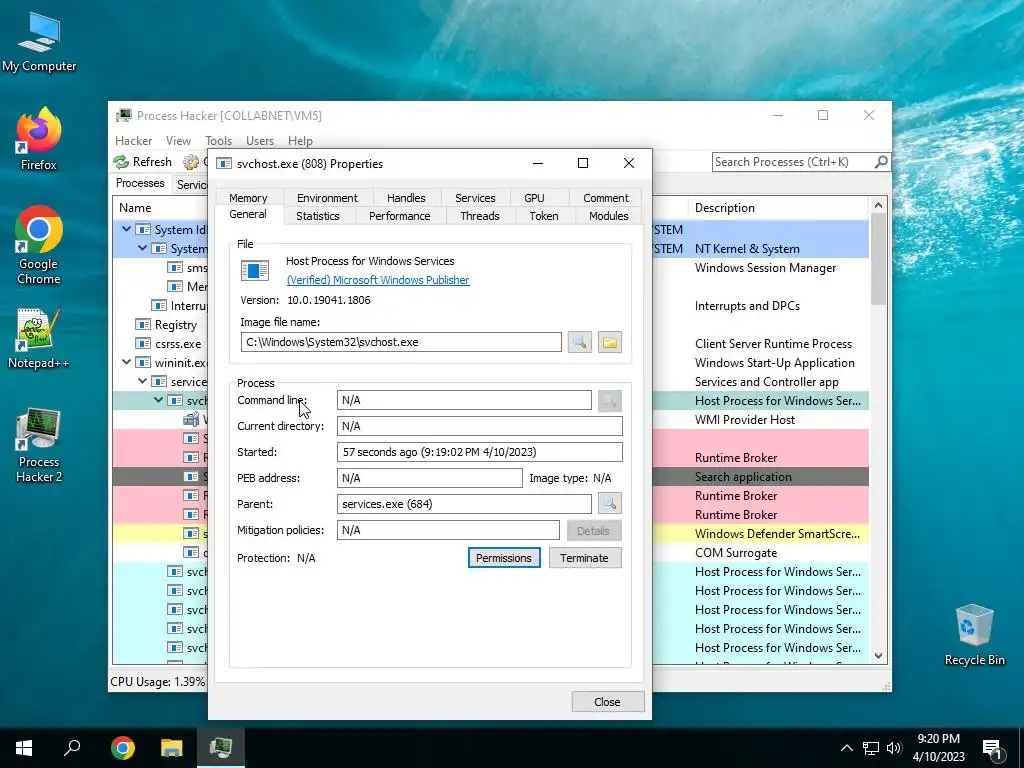The image size is (1024, 768).
Task: Click Process Hacker taskbar icon
Action: point(221,748)
